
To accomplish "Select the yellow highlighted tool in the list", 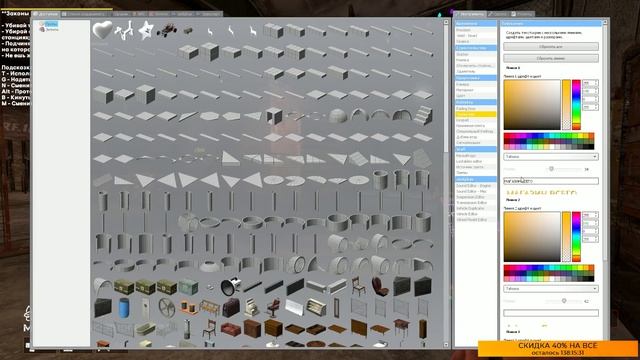I will [476, 115].
